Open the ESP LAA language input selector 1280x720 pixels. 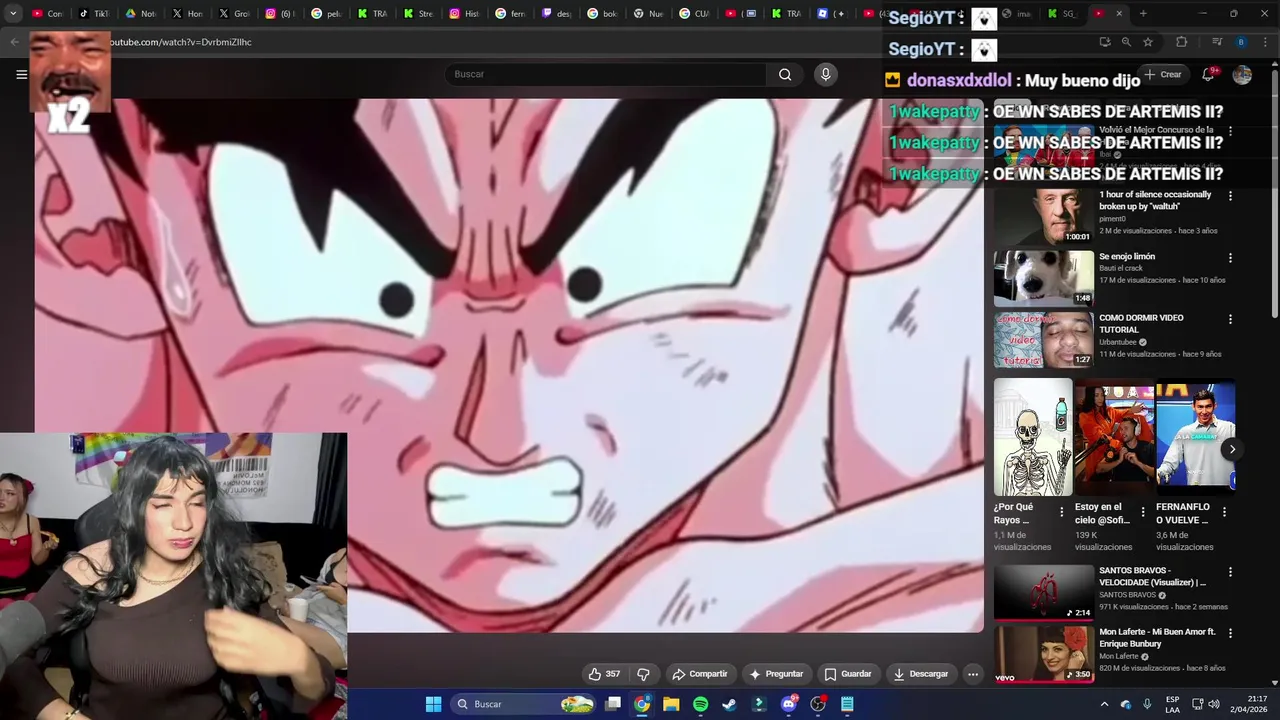click(x=1172, y=704)
